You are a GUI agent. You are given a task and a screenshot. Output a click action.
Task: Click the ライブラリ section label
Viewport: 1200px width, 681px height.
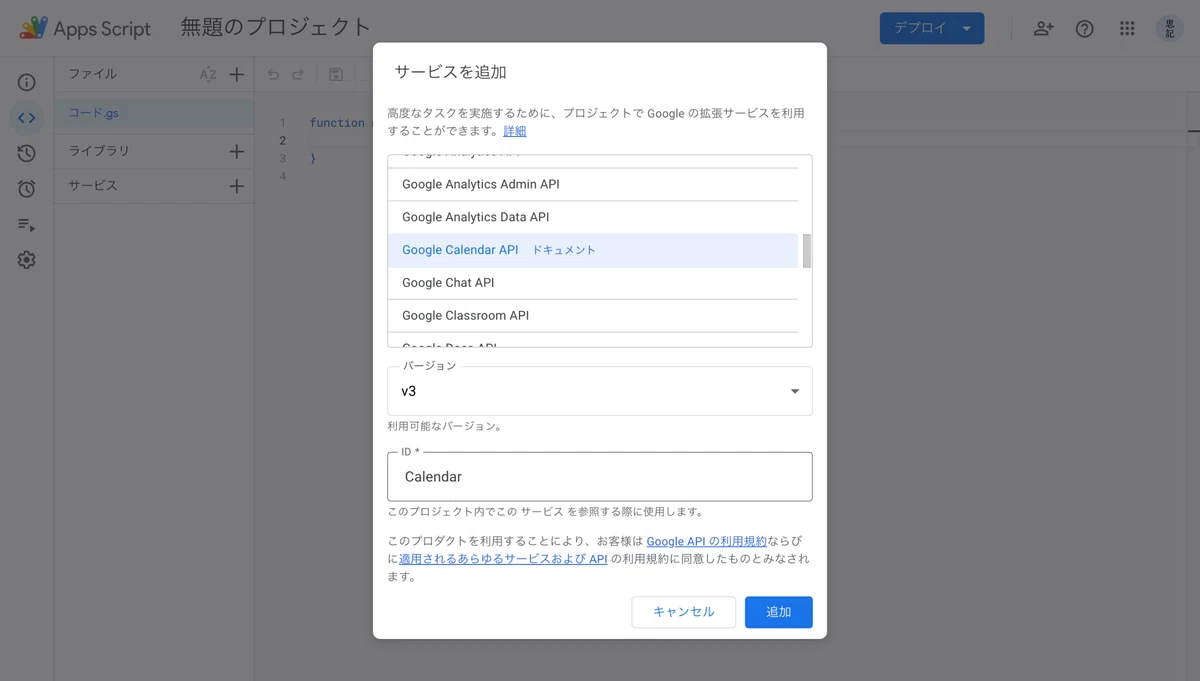[99, 151]
